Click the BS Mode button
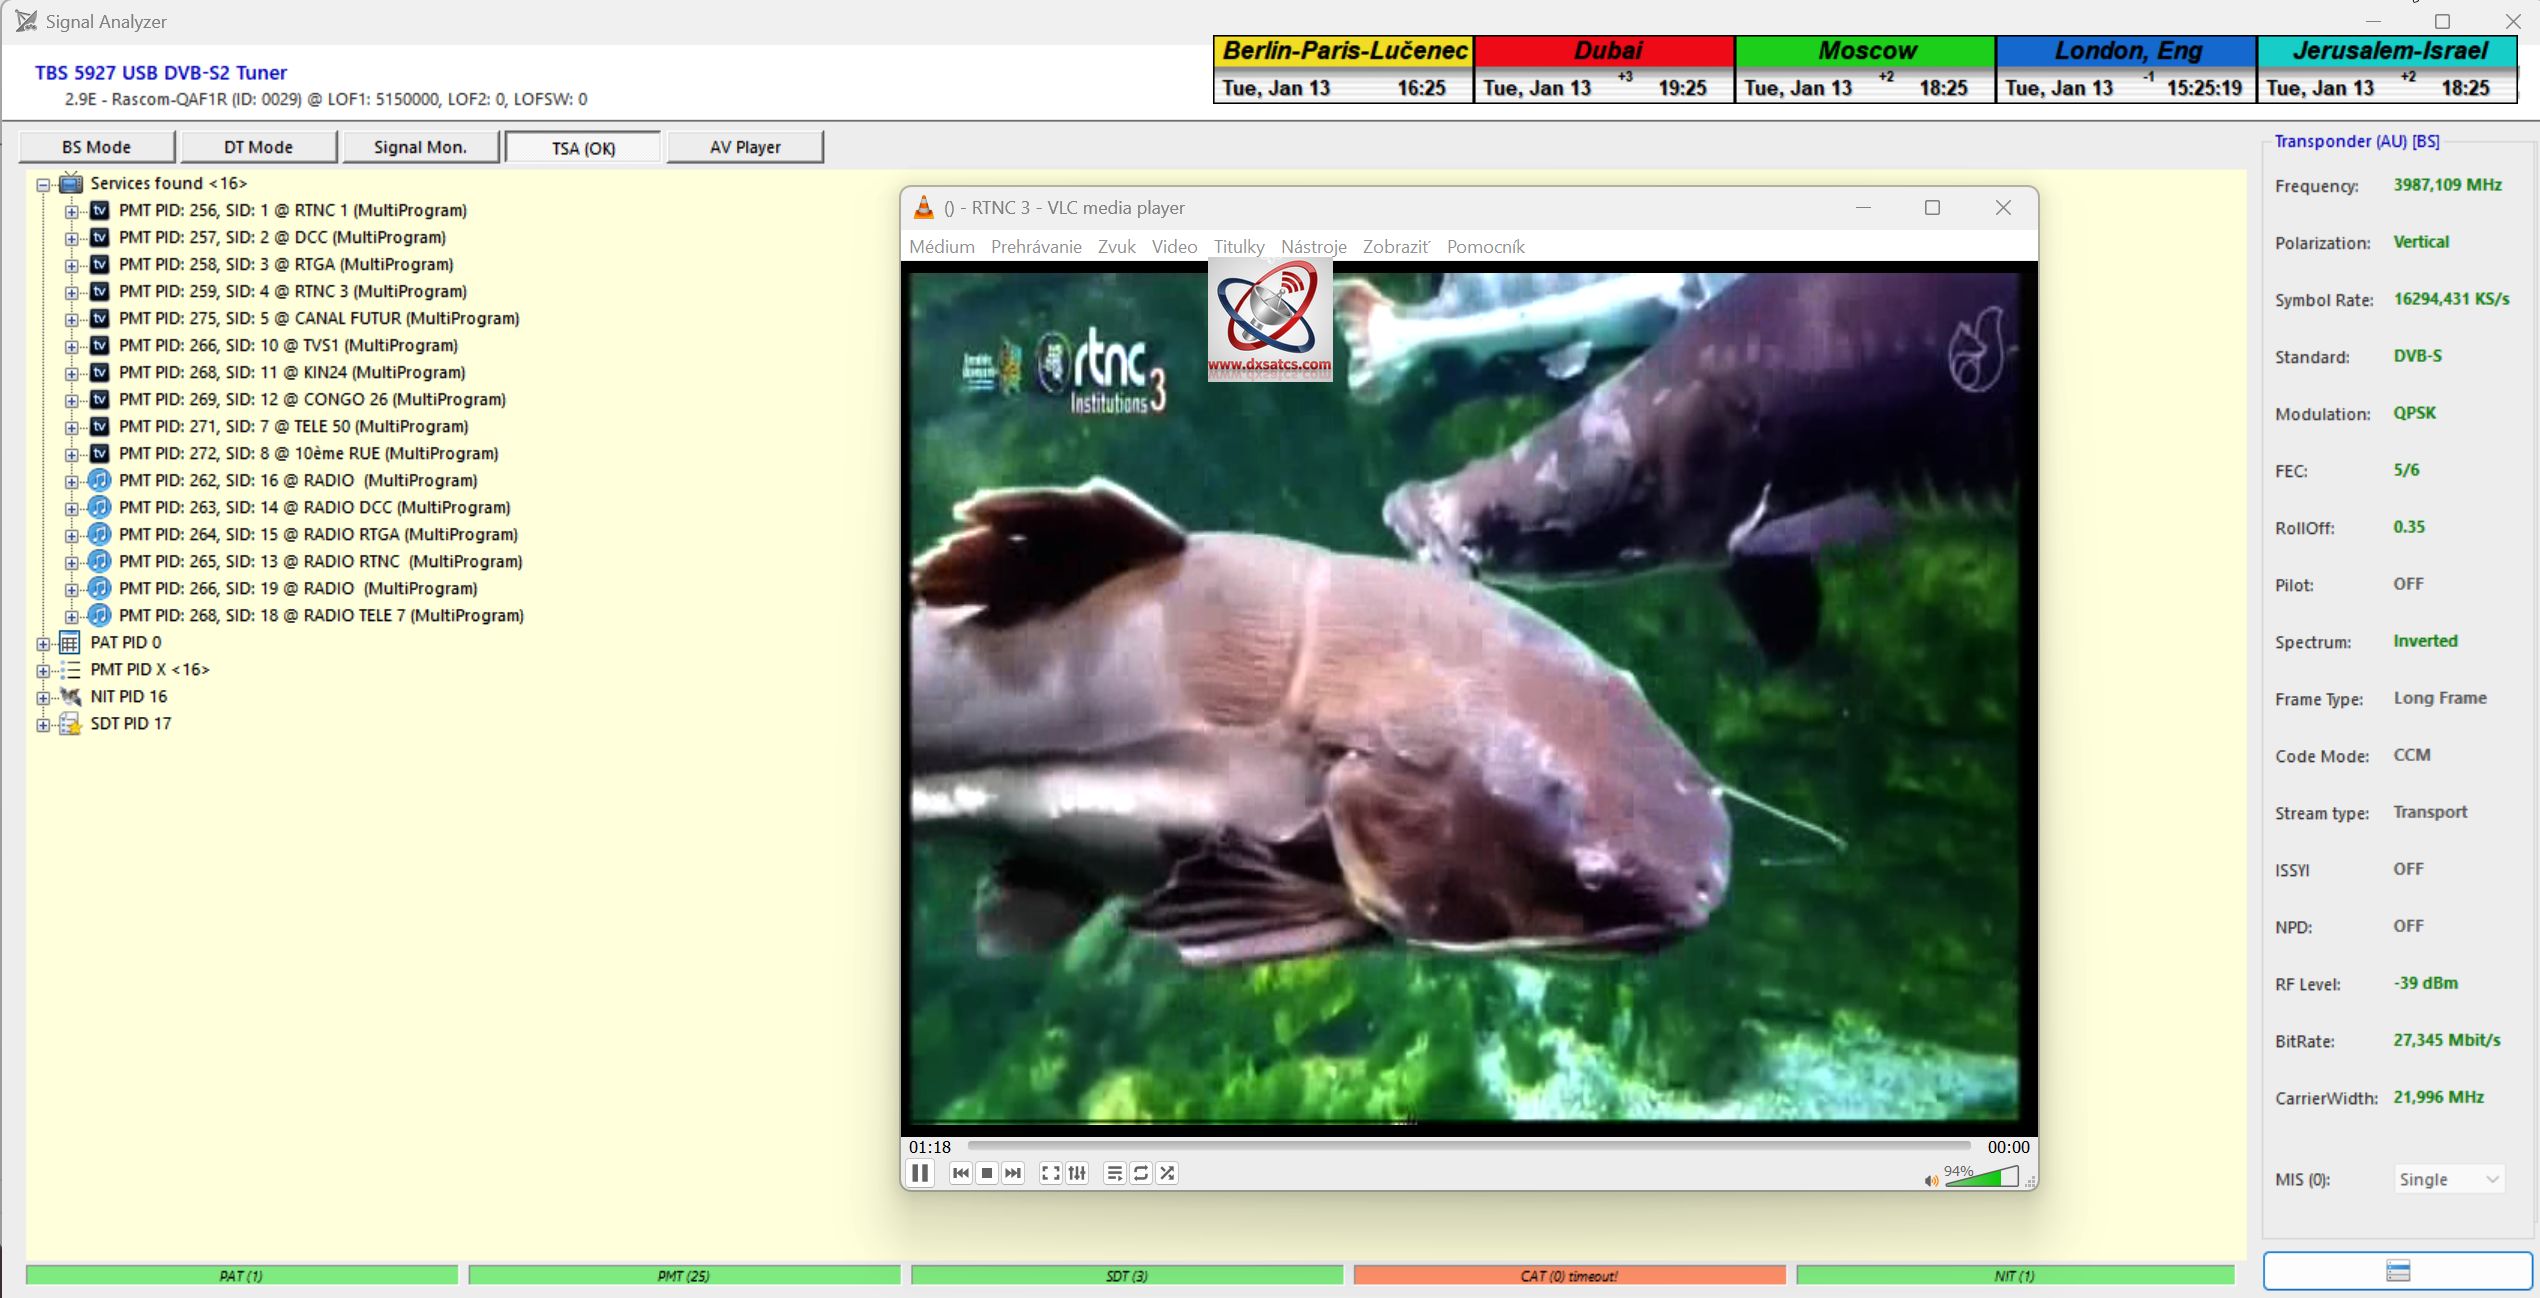 coord(96,147)
